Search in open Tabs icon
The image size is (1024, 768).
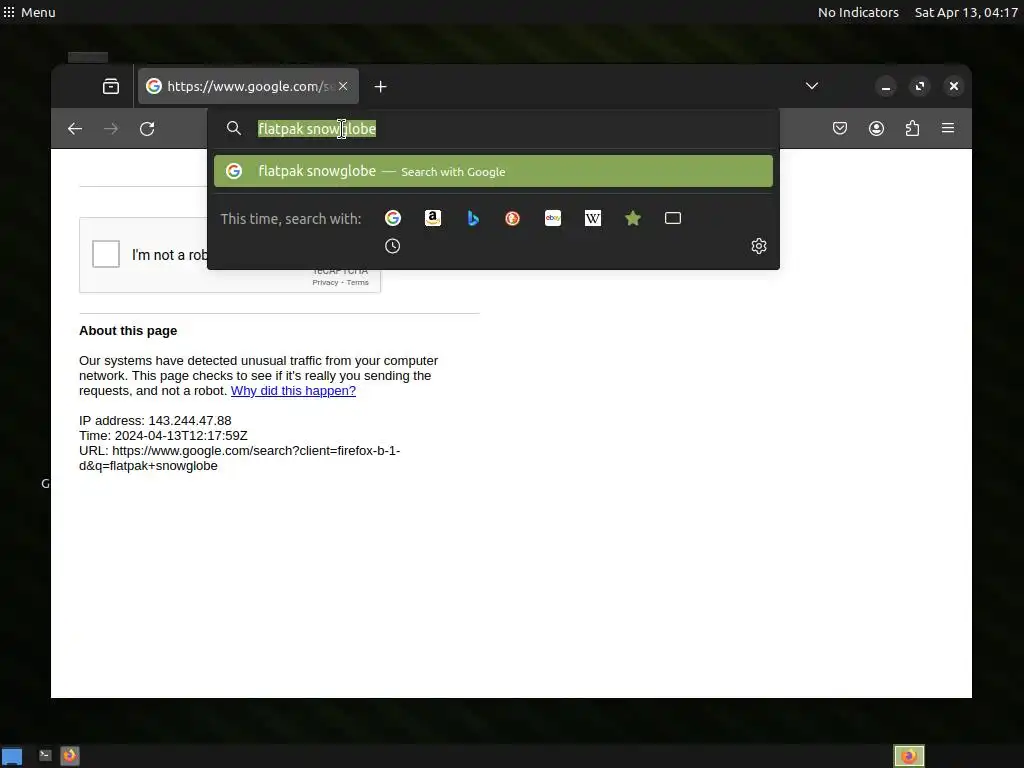[x=673, y=218]
